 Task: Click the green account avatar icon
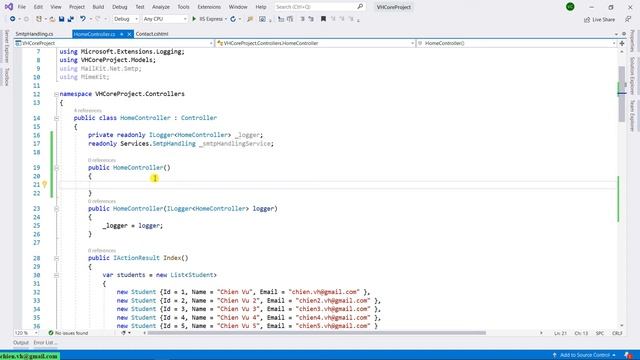(570, 7)
